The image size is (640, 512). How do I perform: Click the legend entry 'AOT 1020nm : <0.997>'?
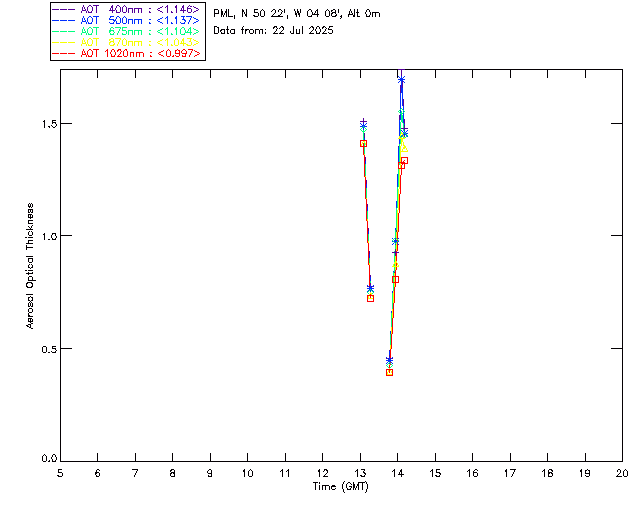127,53
